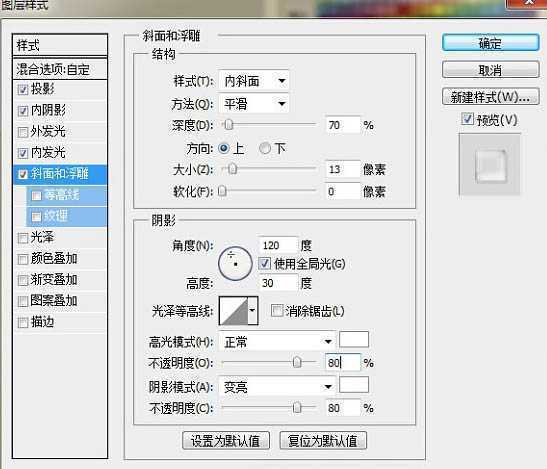Select direction 上 radio button

pos(224,148)
